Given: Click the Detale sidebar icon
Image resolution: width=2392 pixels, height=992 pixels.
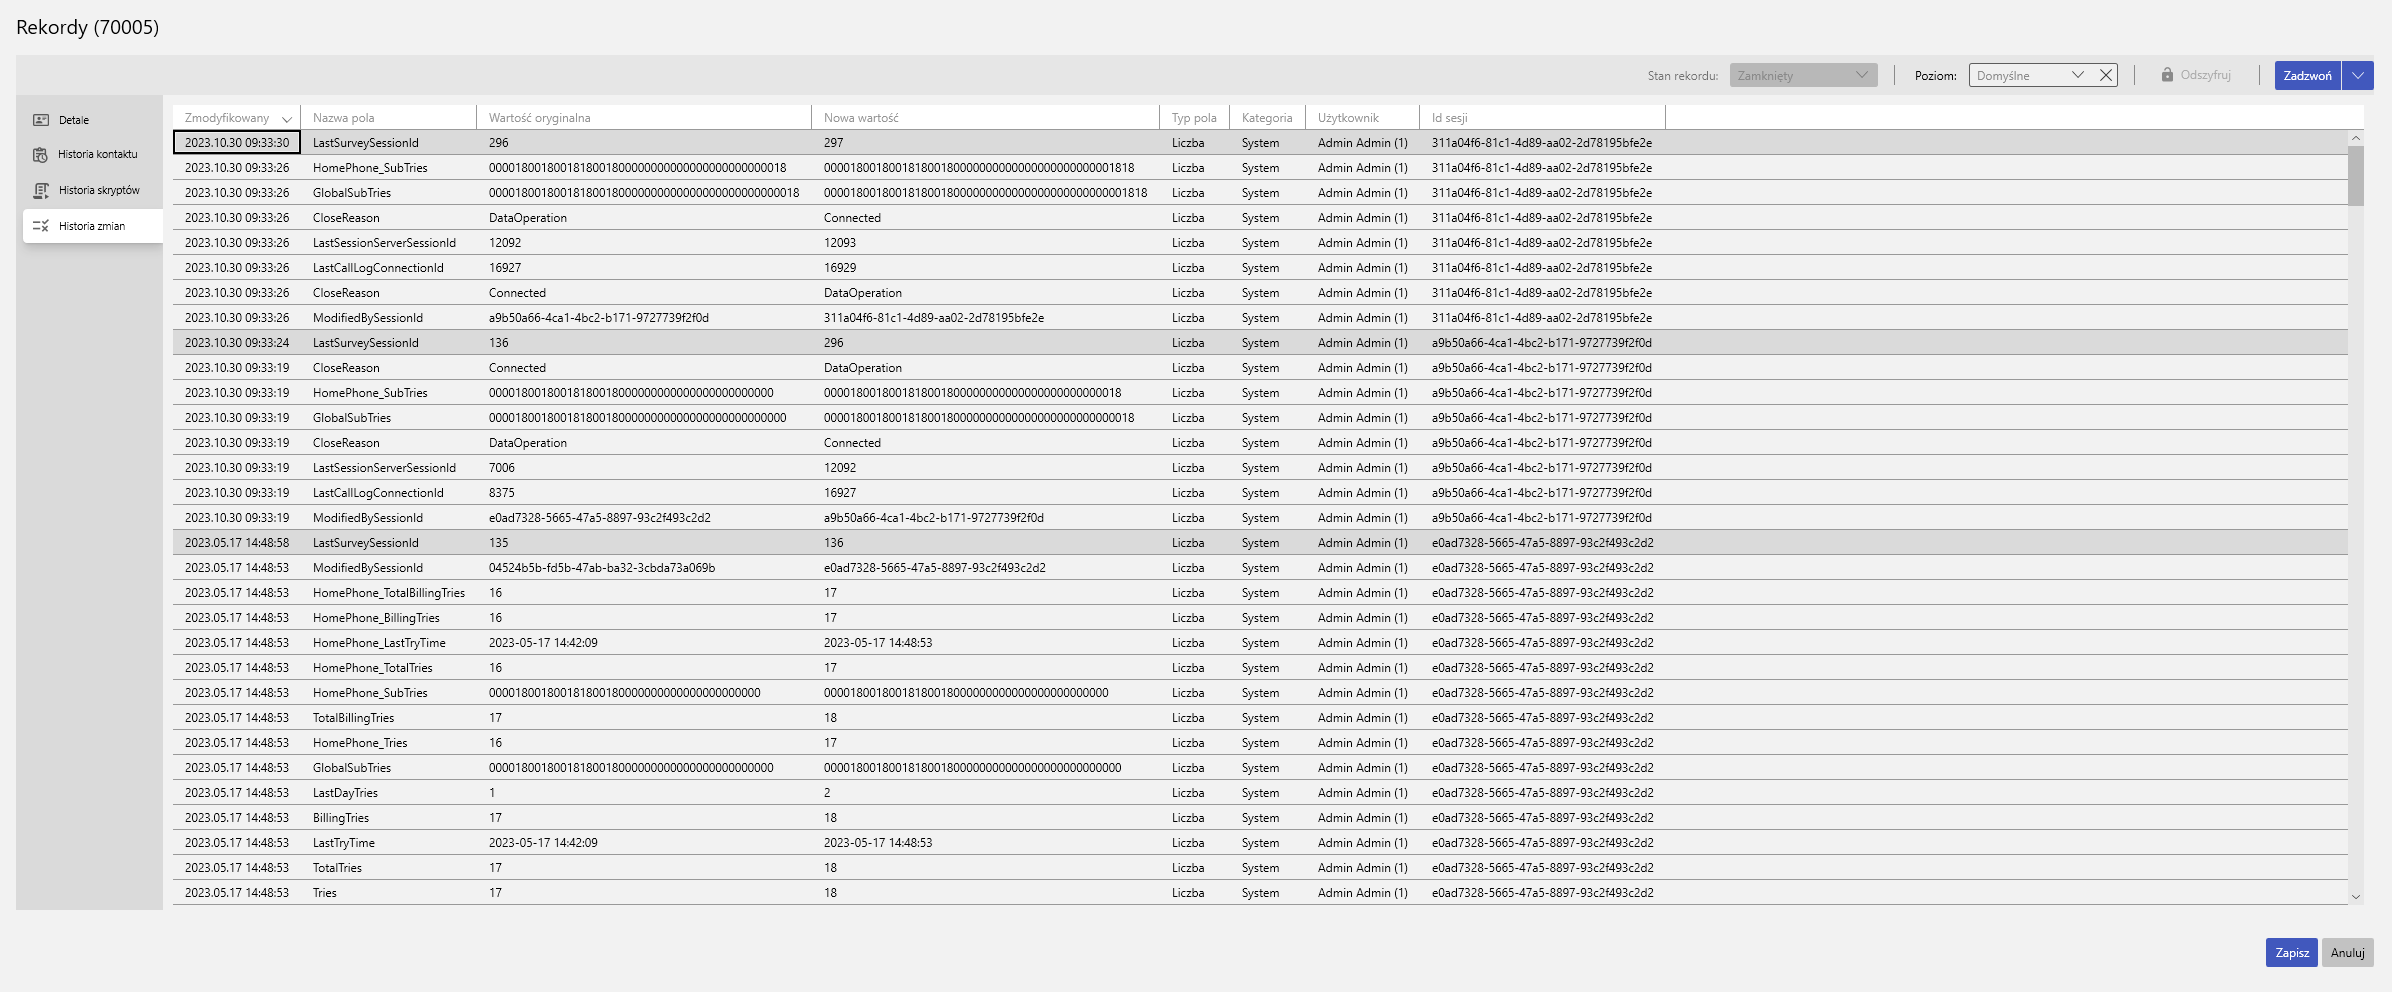Looking at the screenshot, I should [x=41, y=120].
